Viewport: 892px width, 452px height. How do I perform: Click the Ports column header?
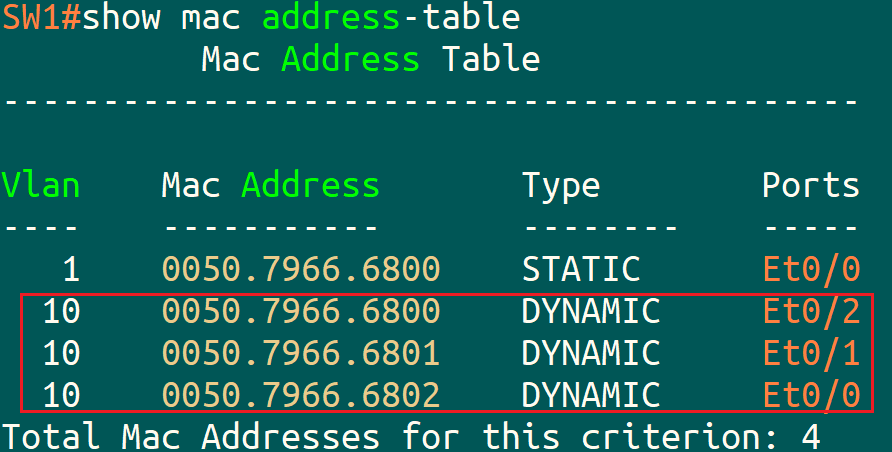tap(810, 185)
